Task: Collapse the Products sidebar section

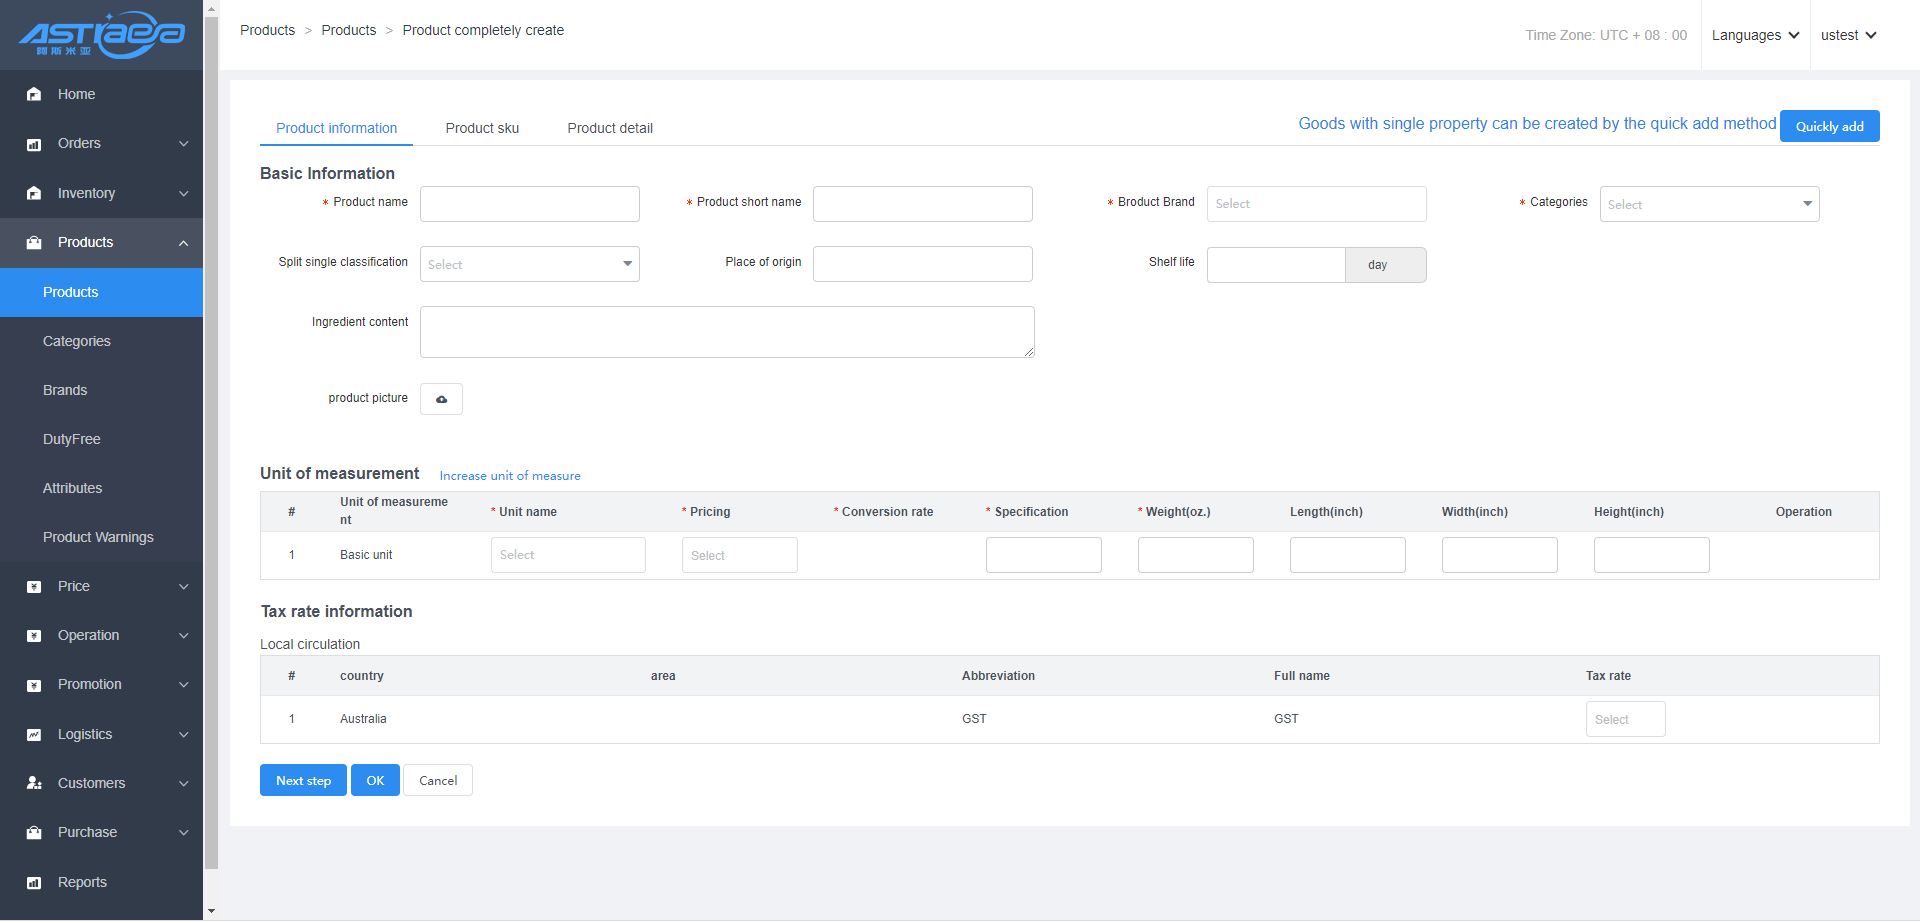Action: [183, 243]
